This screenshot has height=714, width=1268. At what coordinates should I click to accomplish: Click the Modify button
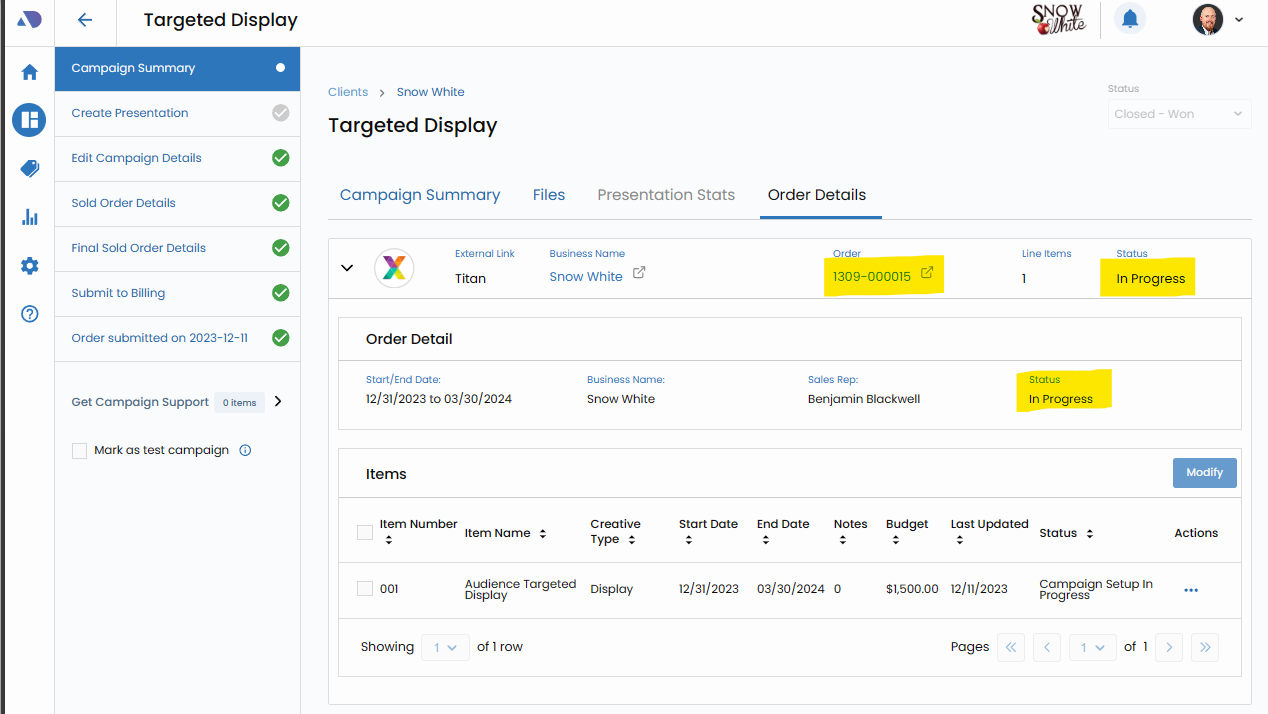[x=1204, y=473]
